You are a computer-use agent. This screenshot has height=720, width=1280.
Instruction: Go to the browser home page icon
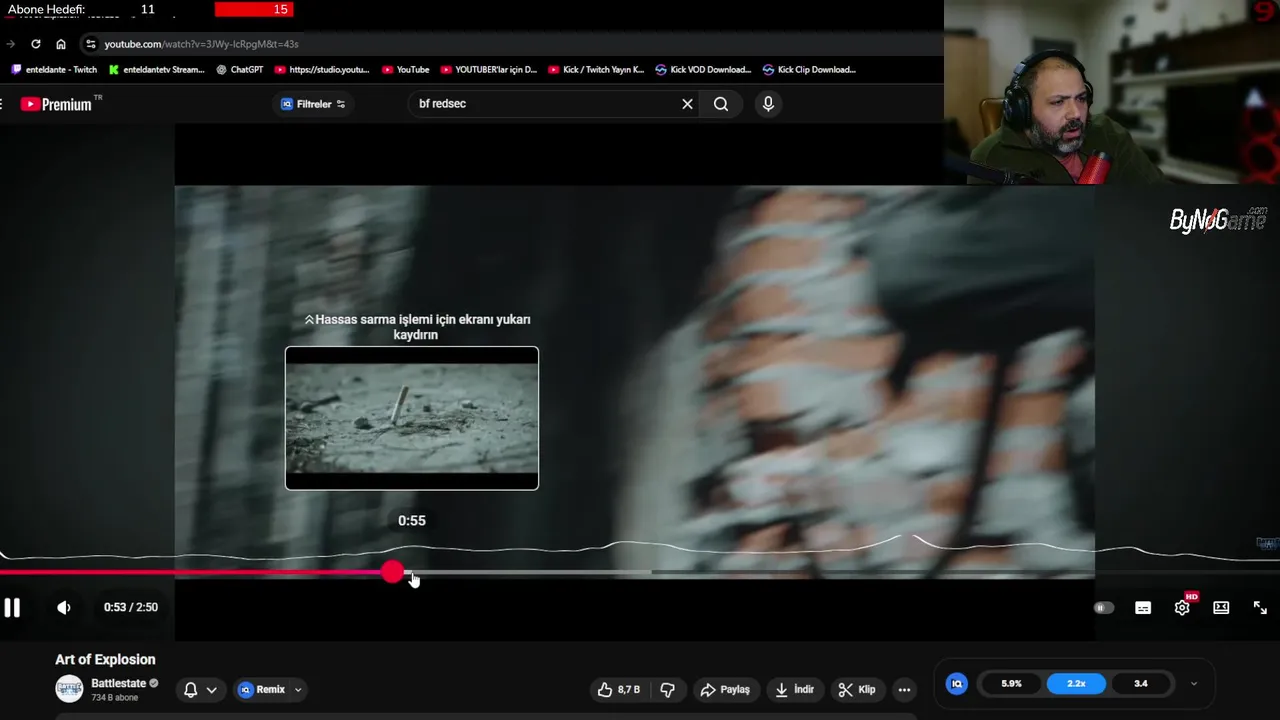tap(61, 44)
